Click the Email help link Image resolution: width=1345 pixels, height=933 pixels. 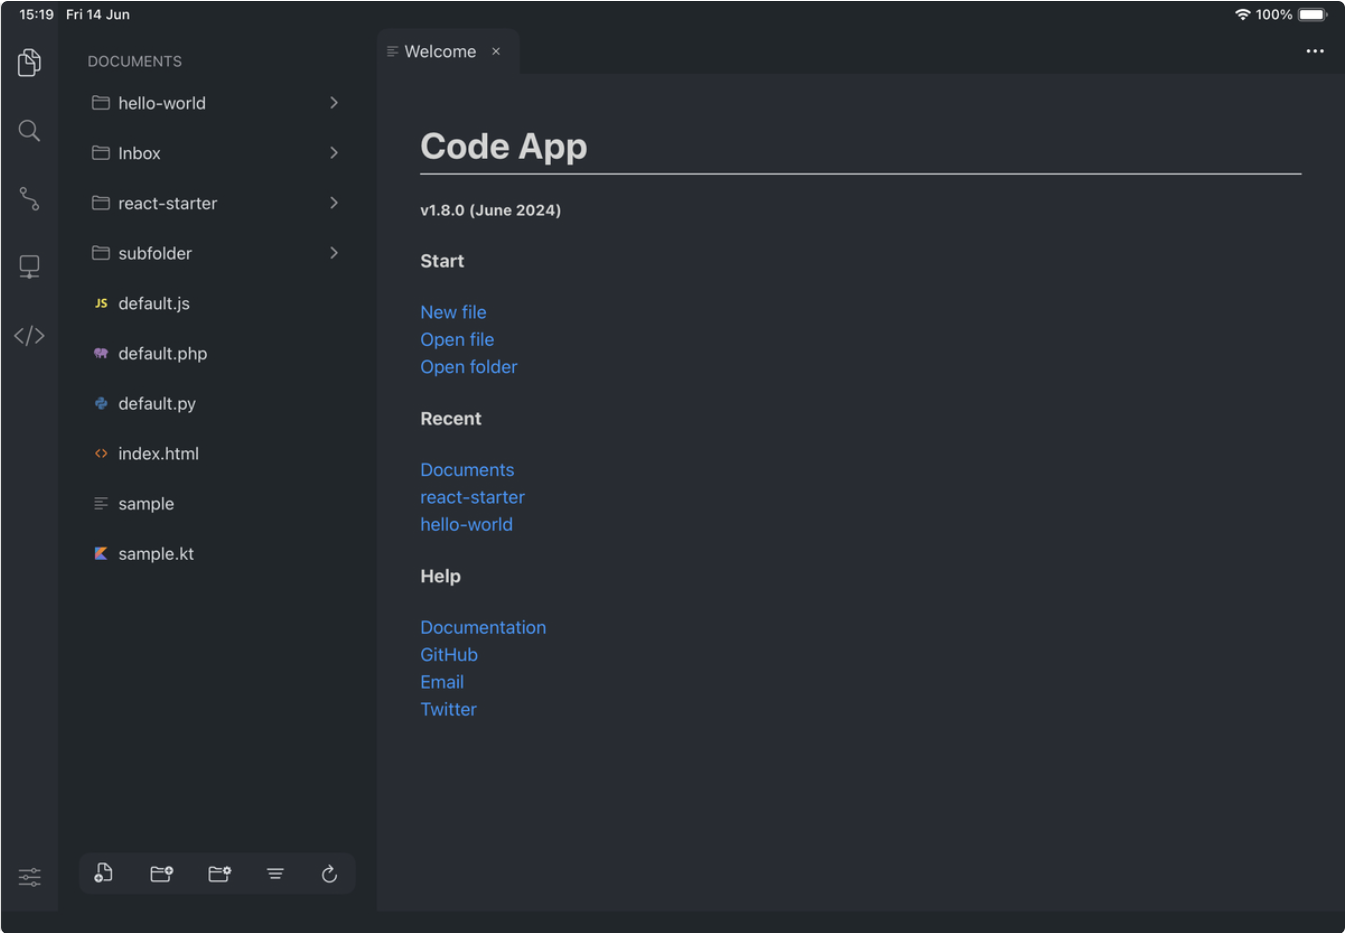(x=442, y=681)
